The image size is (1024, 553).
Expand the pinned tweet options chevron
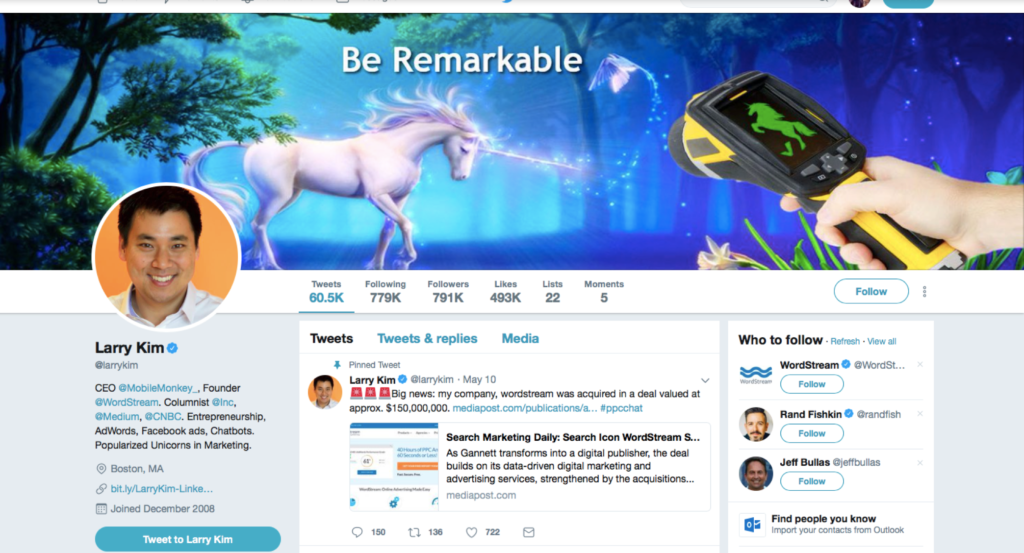point(705,380)
